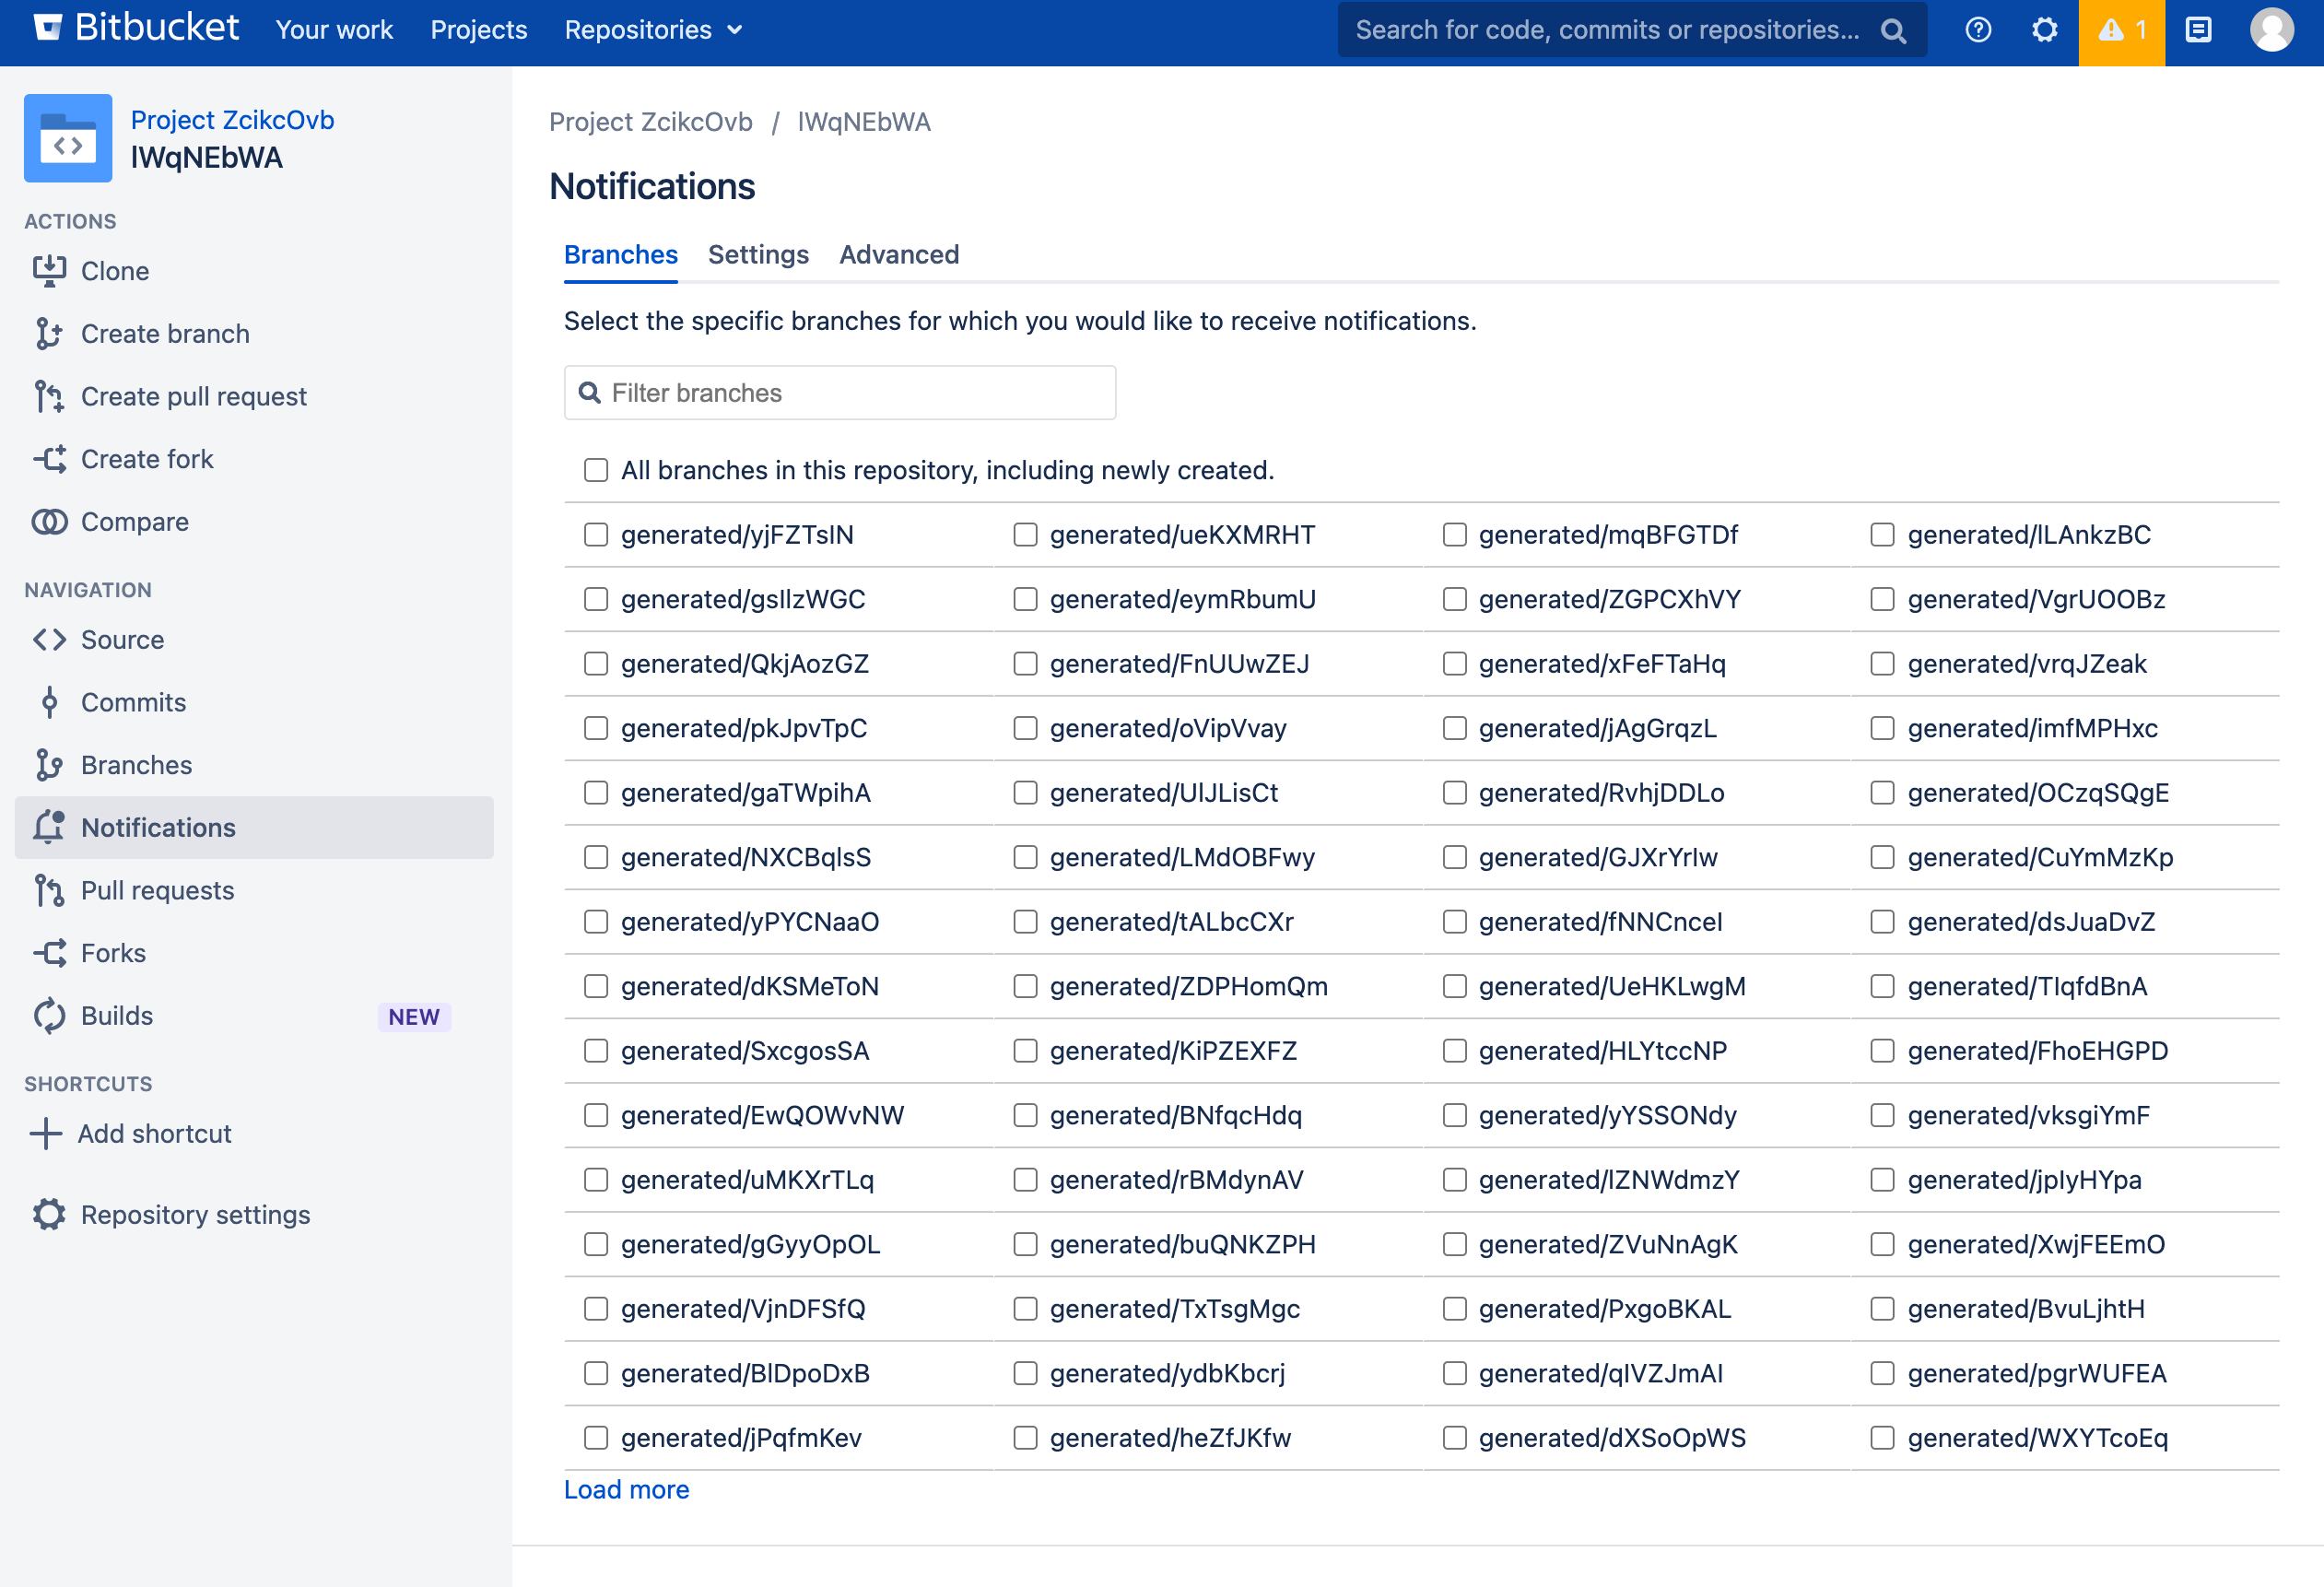The width and height of the screenshot is (2324, 1587).
Task: Click the Commits navigation icon
Action: tap(50, 702)
